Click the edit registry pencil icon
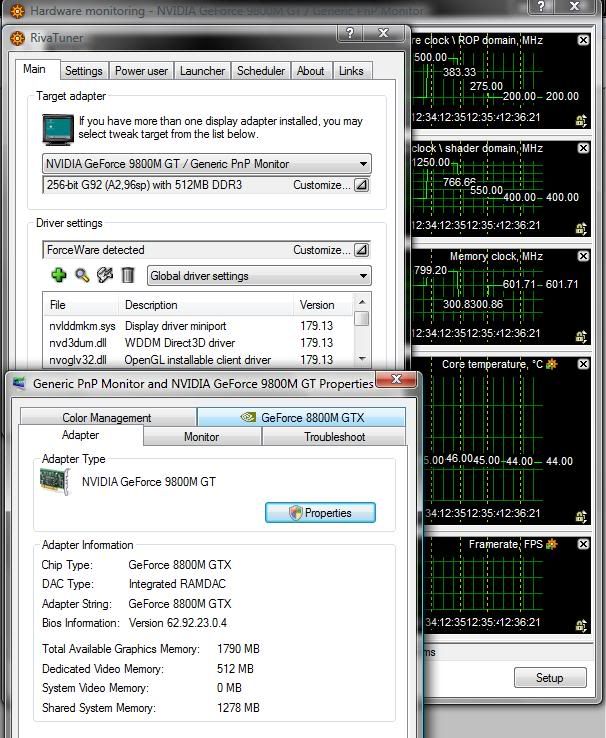The height and width of the screenshot is (738, 606). pyautogui.click(x=105, y=275)
